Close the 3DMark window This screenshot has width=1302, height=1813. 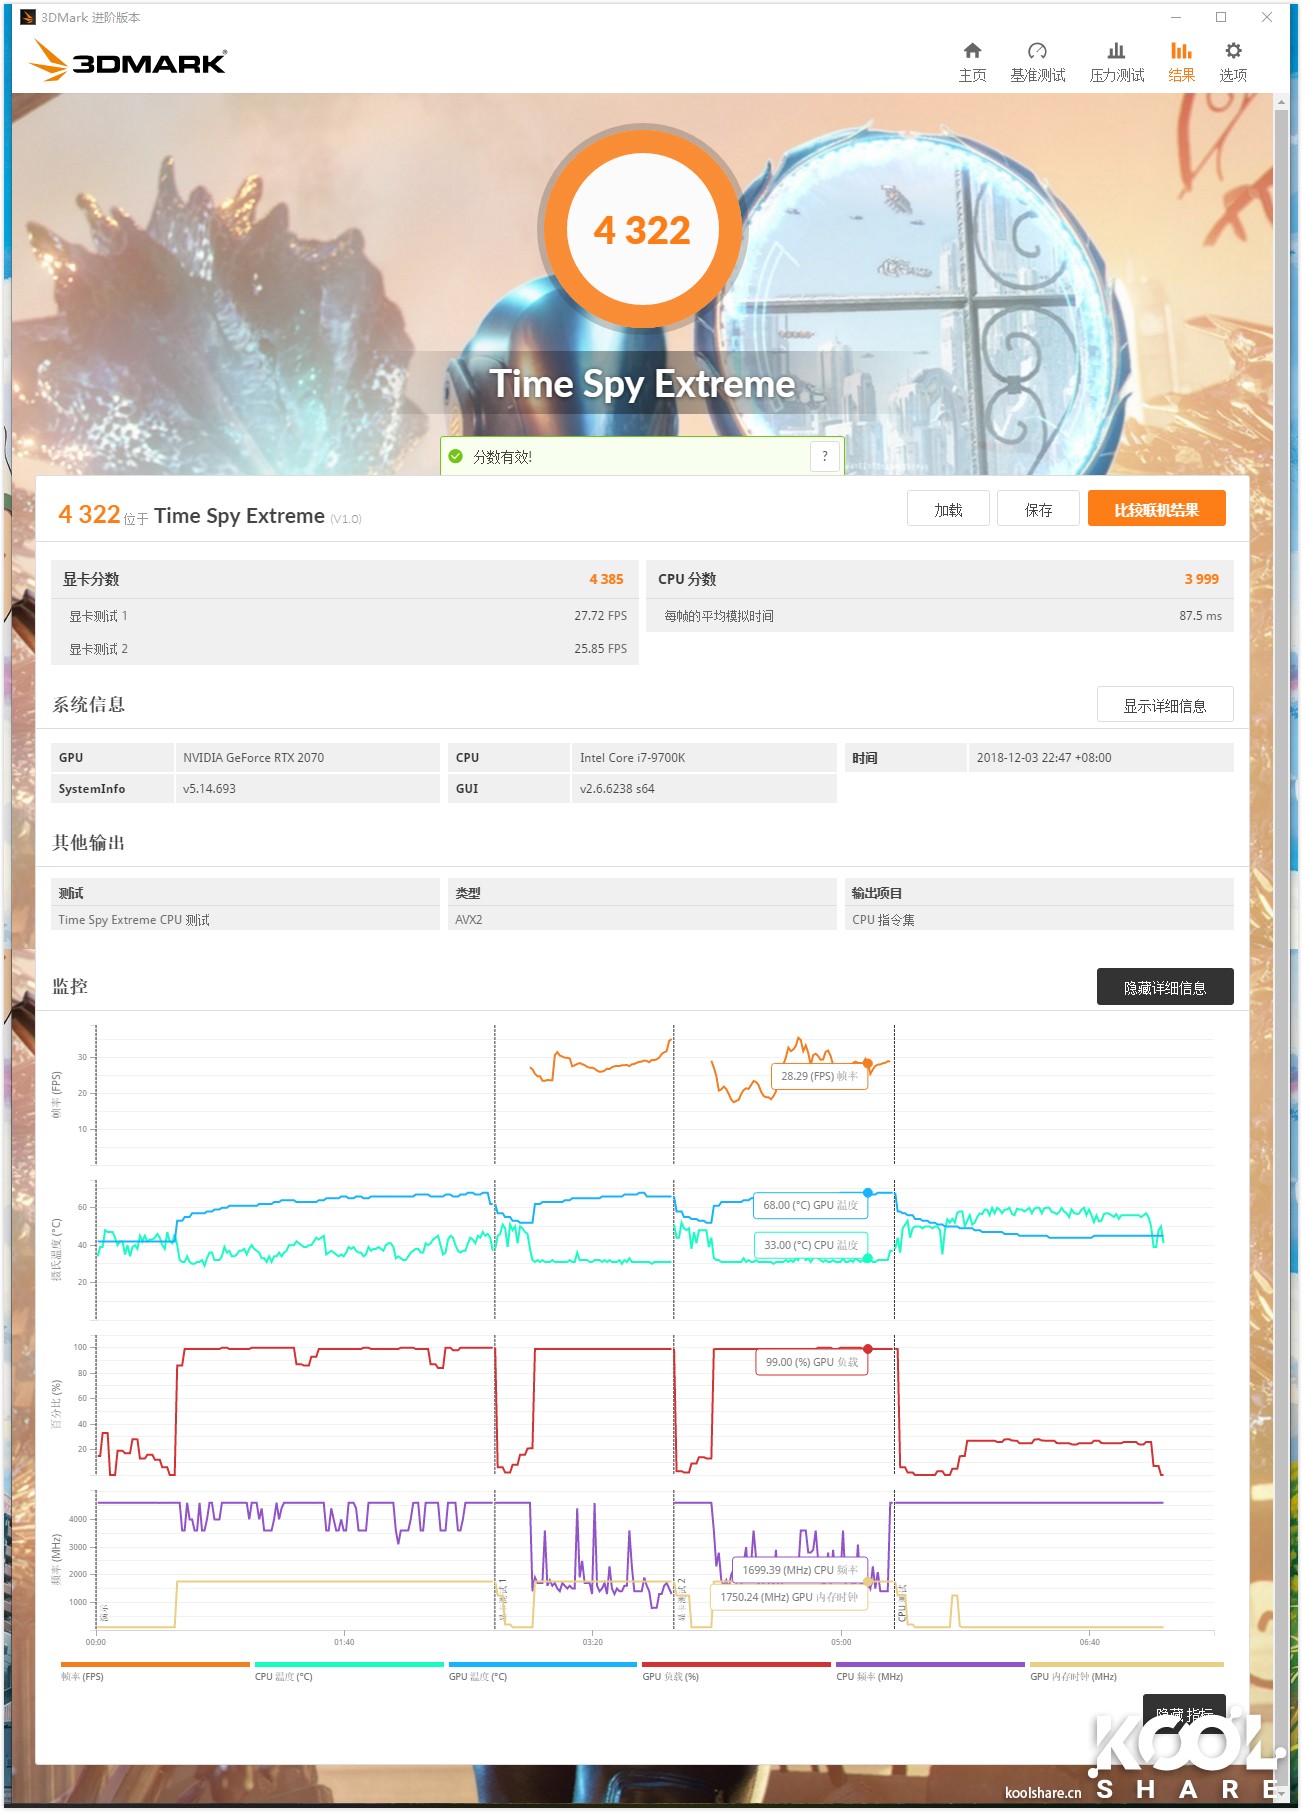pos(1266,17)
